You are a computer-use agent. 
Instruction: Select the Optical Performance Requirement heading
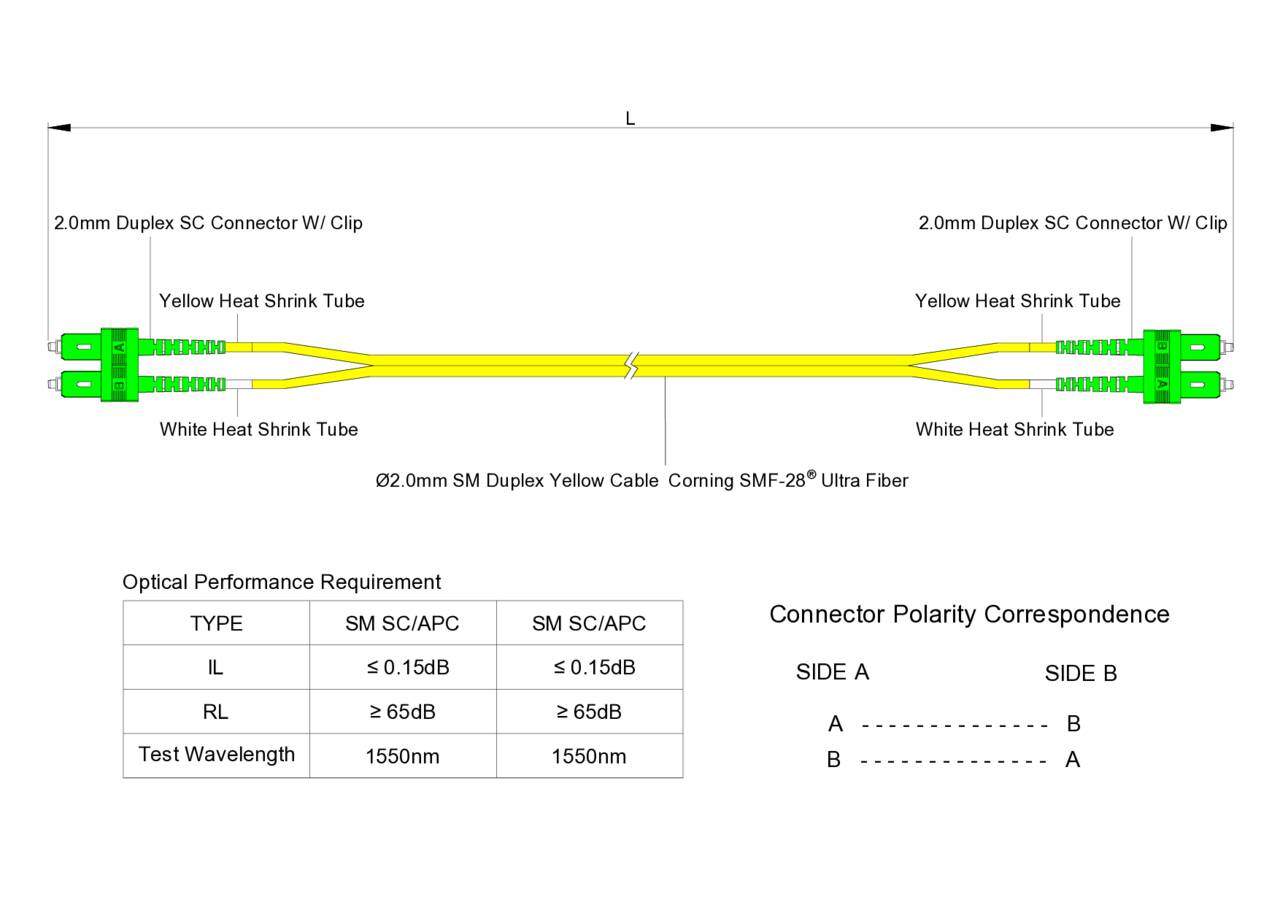tap(281, 582)
